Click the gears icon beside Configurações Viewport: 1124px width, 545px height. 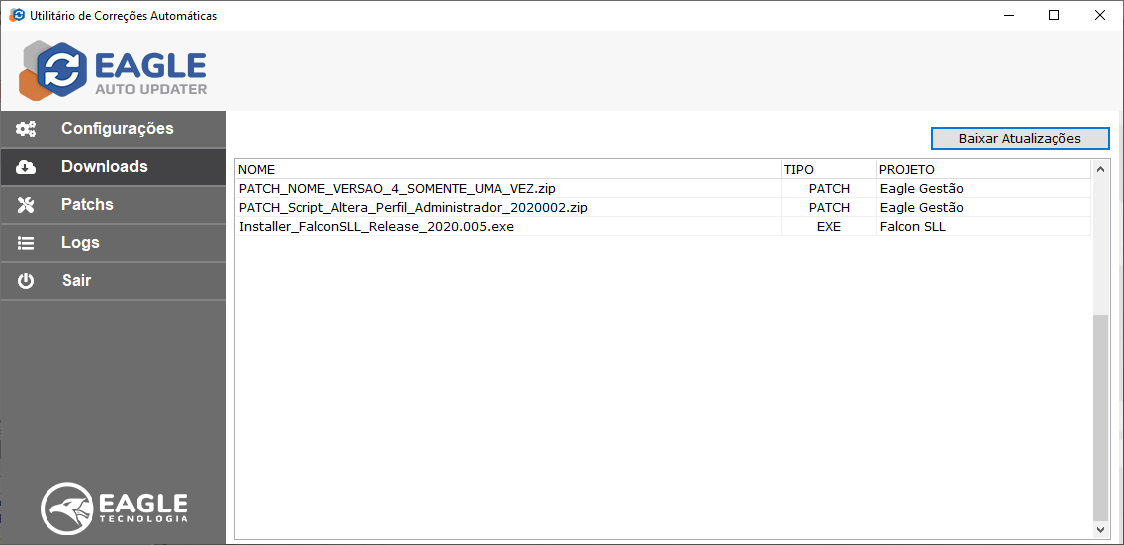tap(27, 129)
